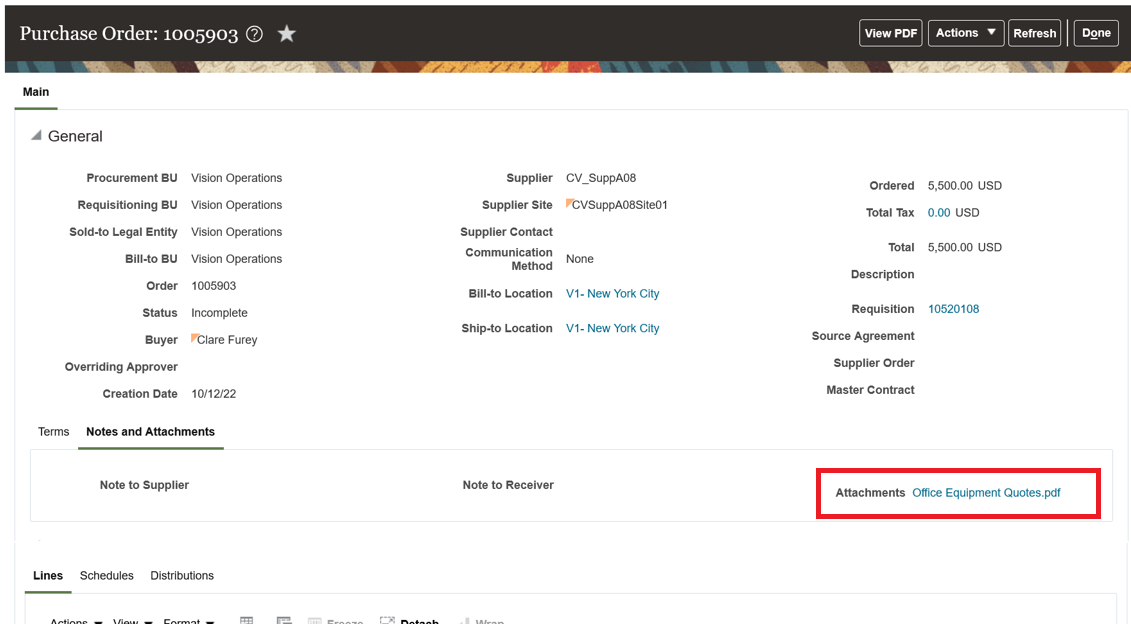
Task: Open Ship-to Location V1- New York City link
Action: (x=612, y=328)
